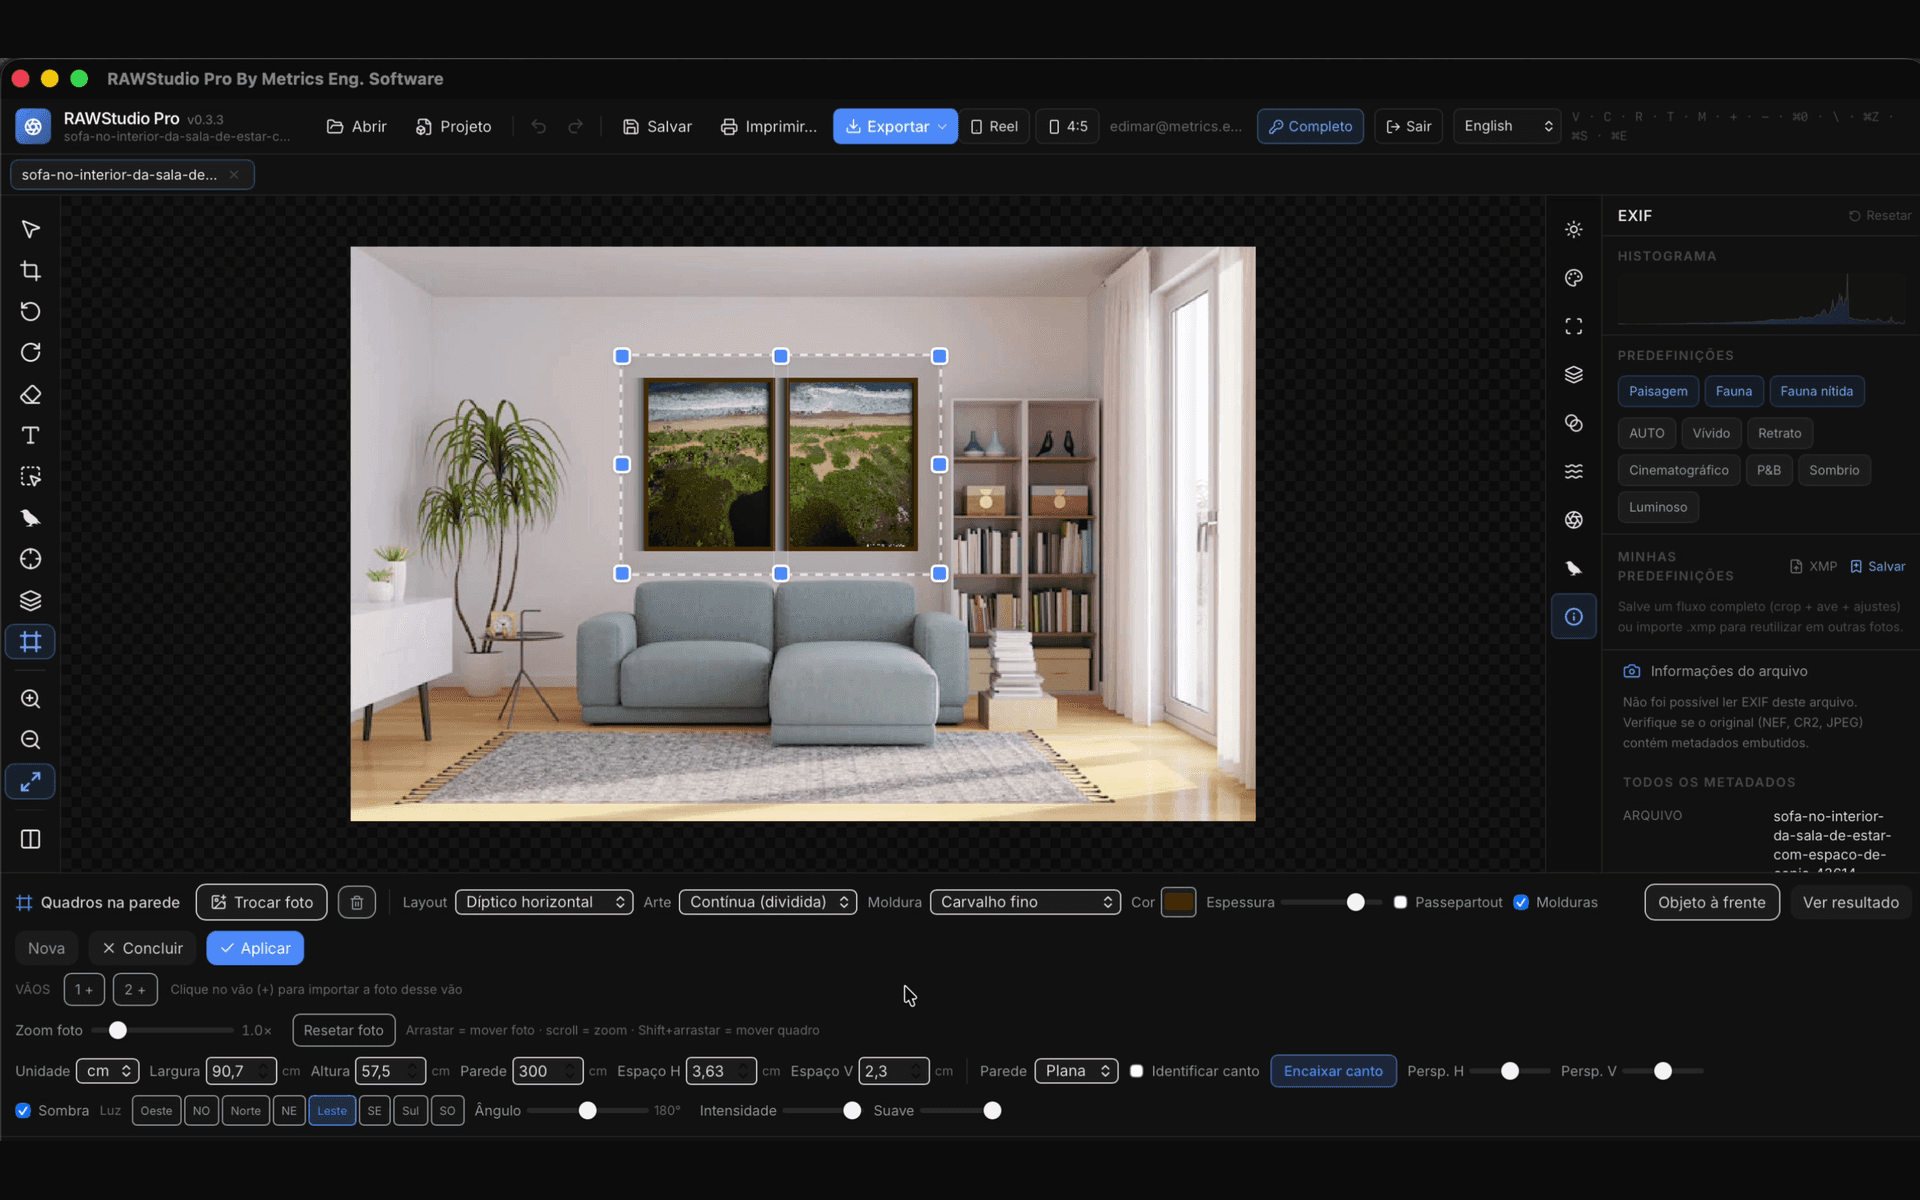The height and width of the screenshot is (1200, 1920).
Task: Rotate image clockwise
Action: click(x=30, y=352)
